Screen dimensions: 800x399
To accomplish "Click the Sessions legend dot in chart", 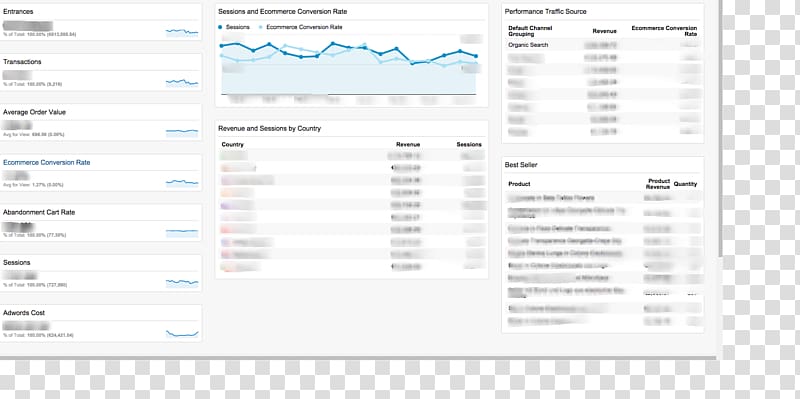I will coord(220,27).
